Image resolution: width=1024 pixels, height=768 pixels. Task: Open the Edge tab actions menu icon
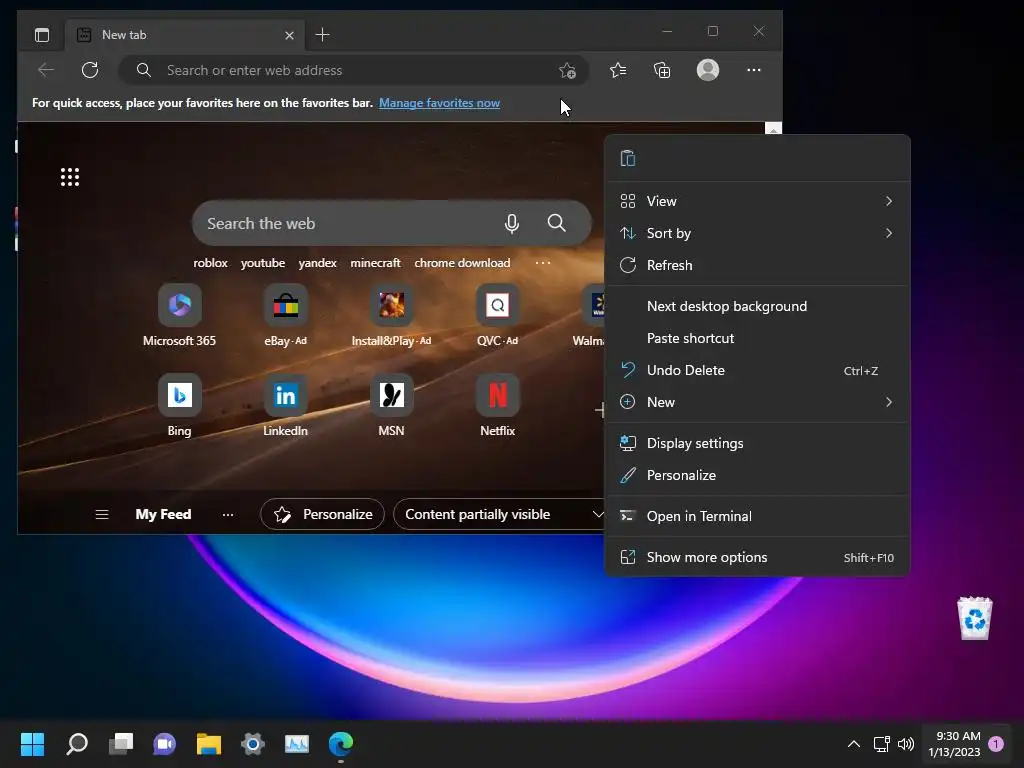pyautogui.click(x=42, y=35)
